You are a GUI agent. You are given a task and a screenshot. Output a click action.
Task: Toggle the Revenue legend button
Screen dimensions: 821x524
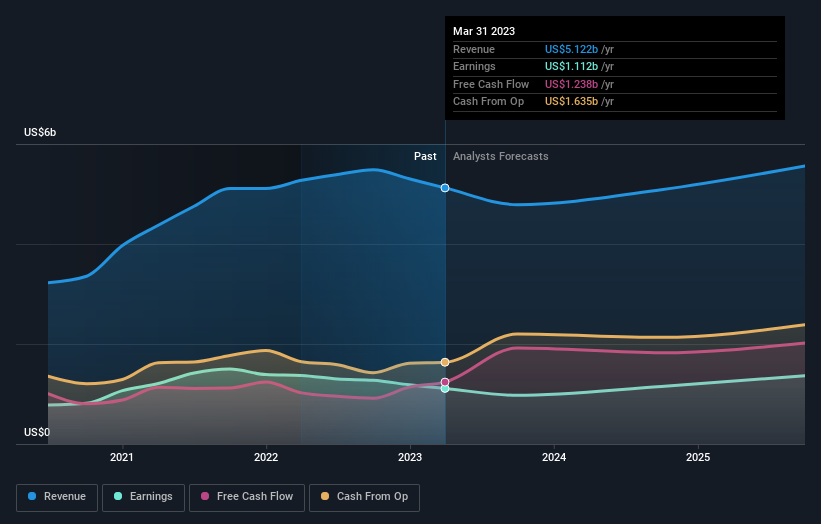tap(57, 497)
